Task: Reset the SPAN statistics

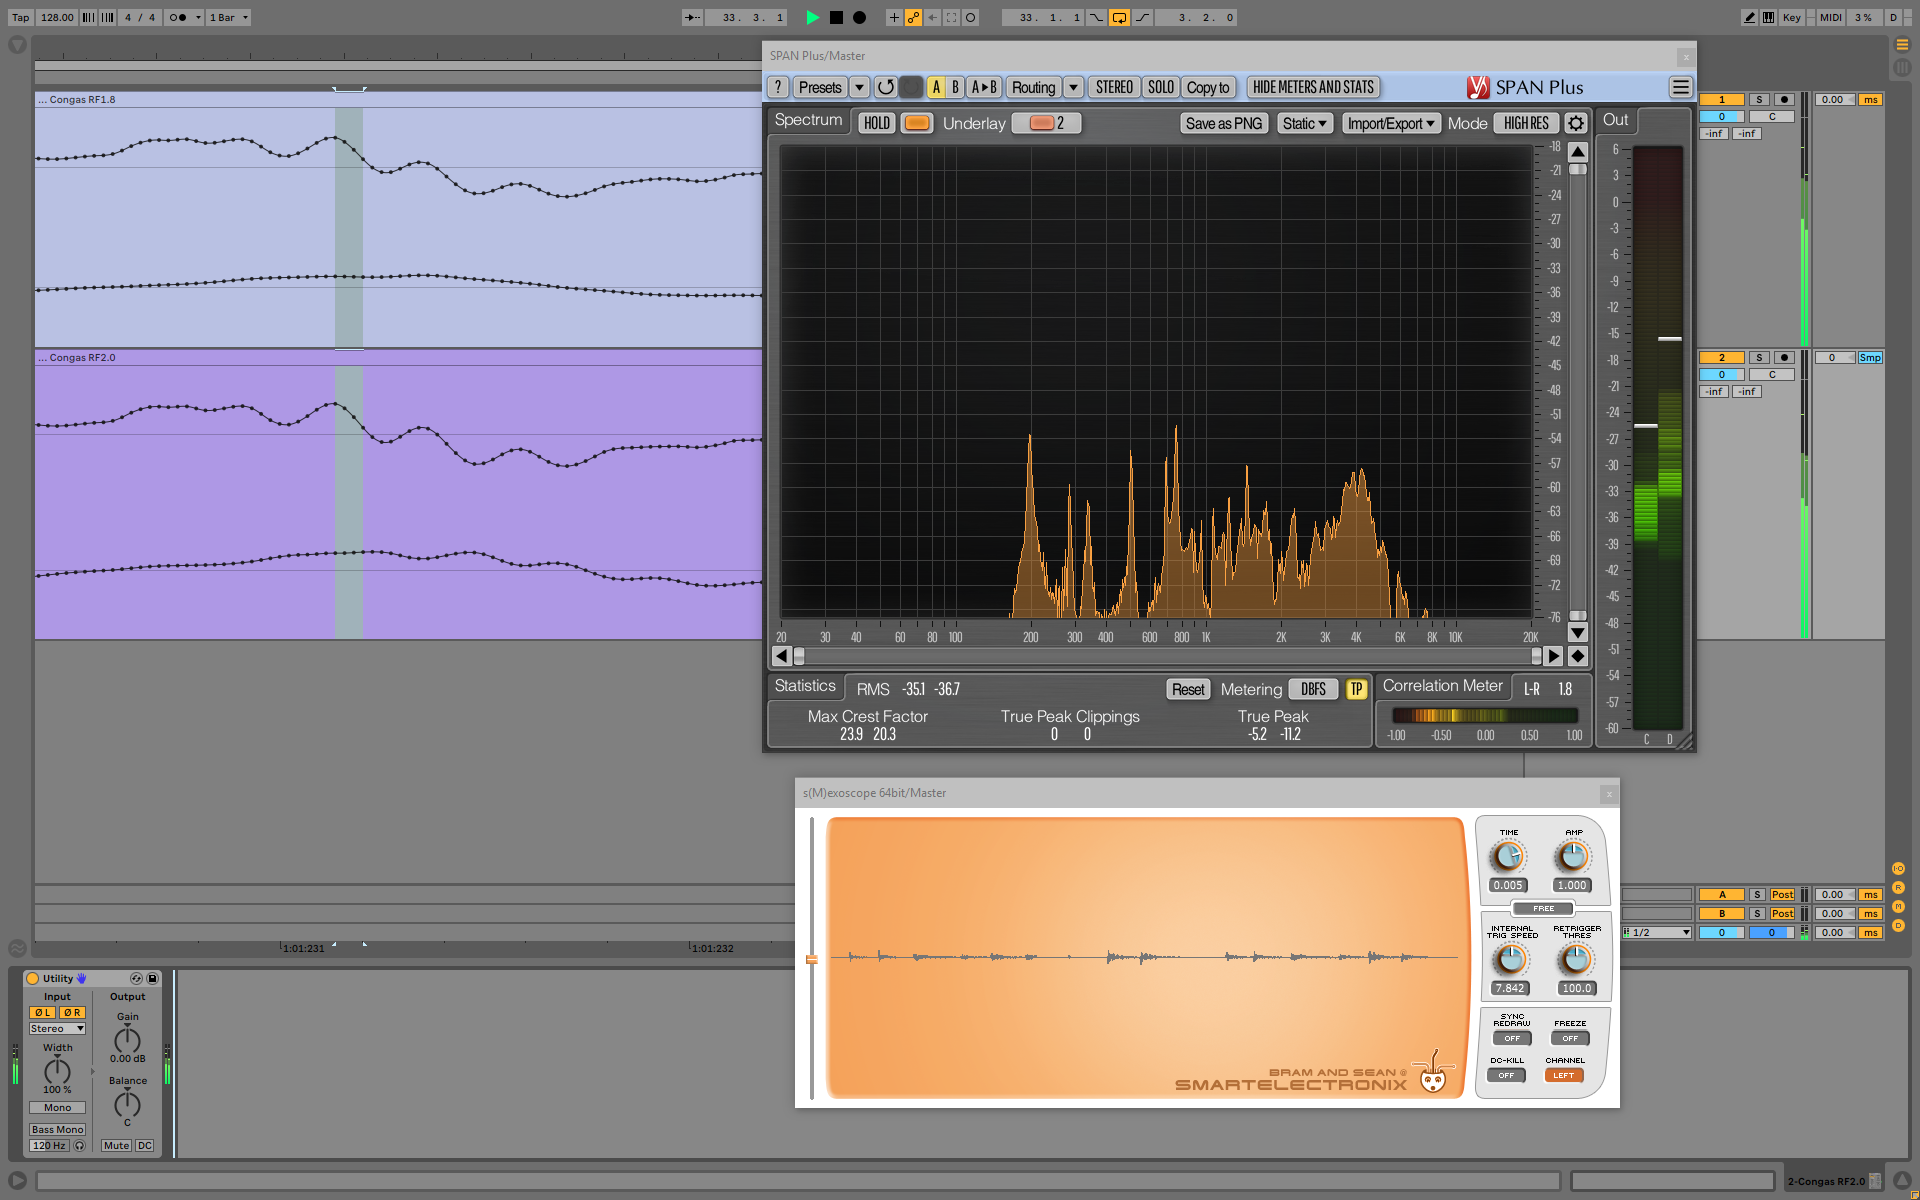Action: [1187, 689]
